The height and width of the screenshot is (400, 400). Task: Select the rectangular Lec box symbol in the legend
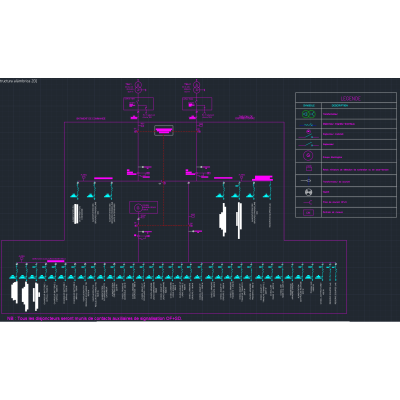click(309, 212)
